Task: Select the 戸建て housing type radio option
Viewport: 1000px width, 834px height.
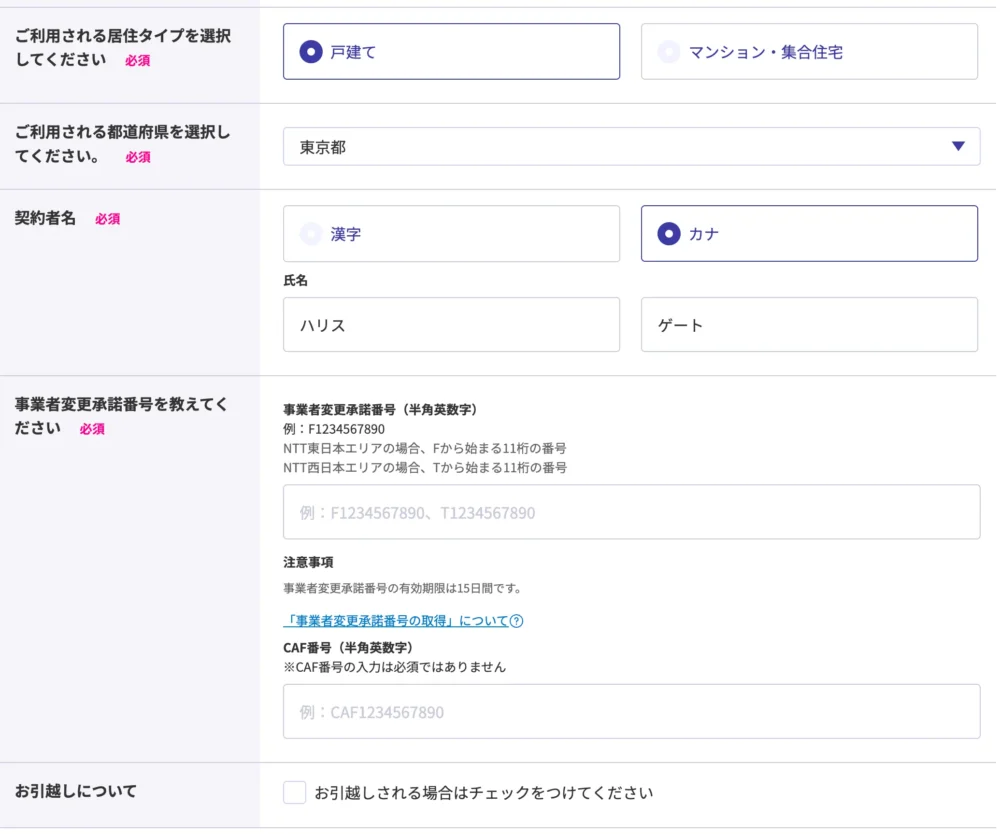Action: 452,52
